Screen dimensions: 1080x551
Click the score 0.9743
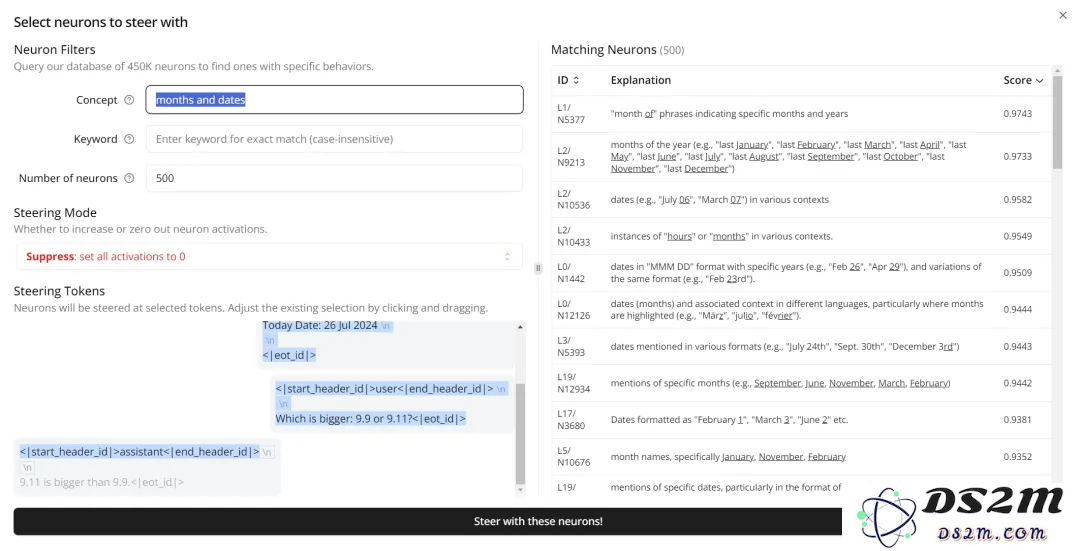[1017, 114]
